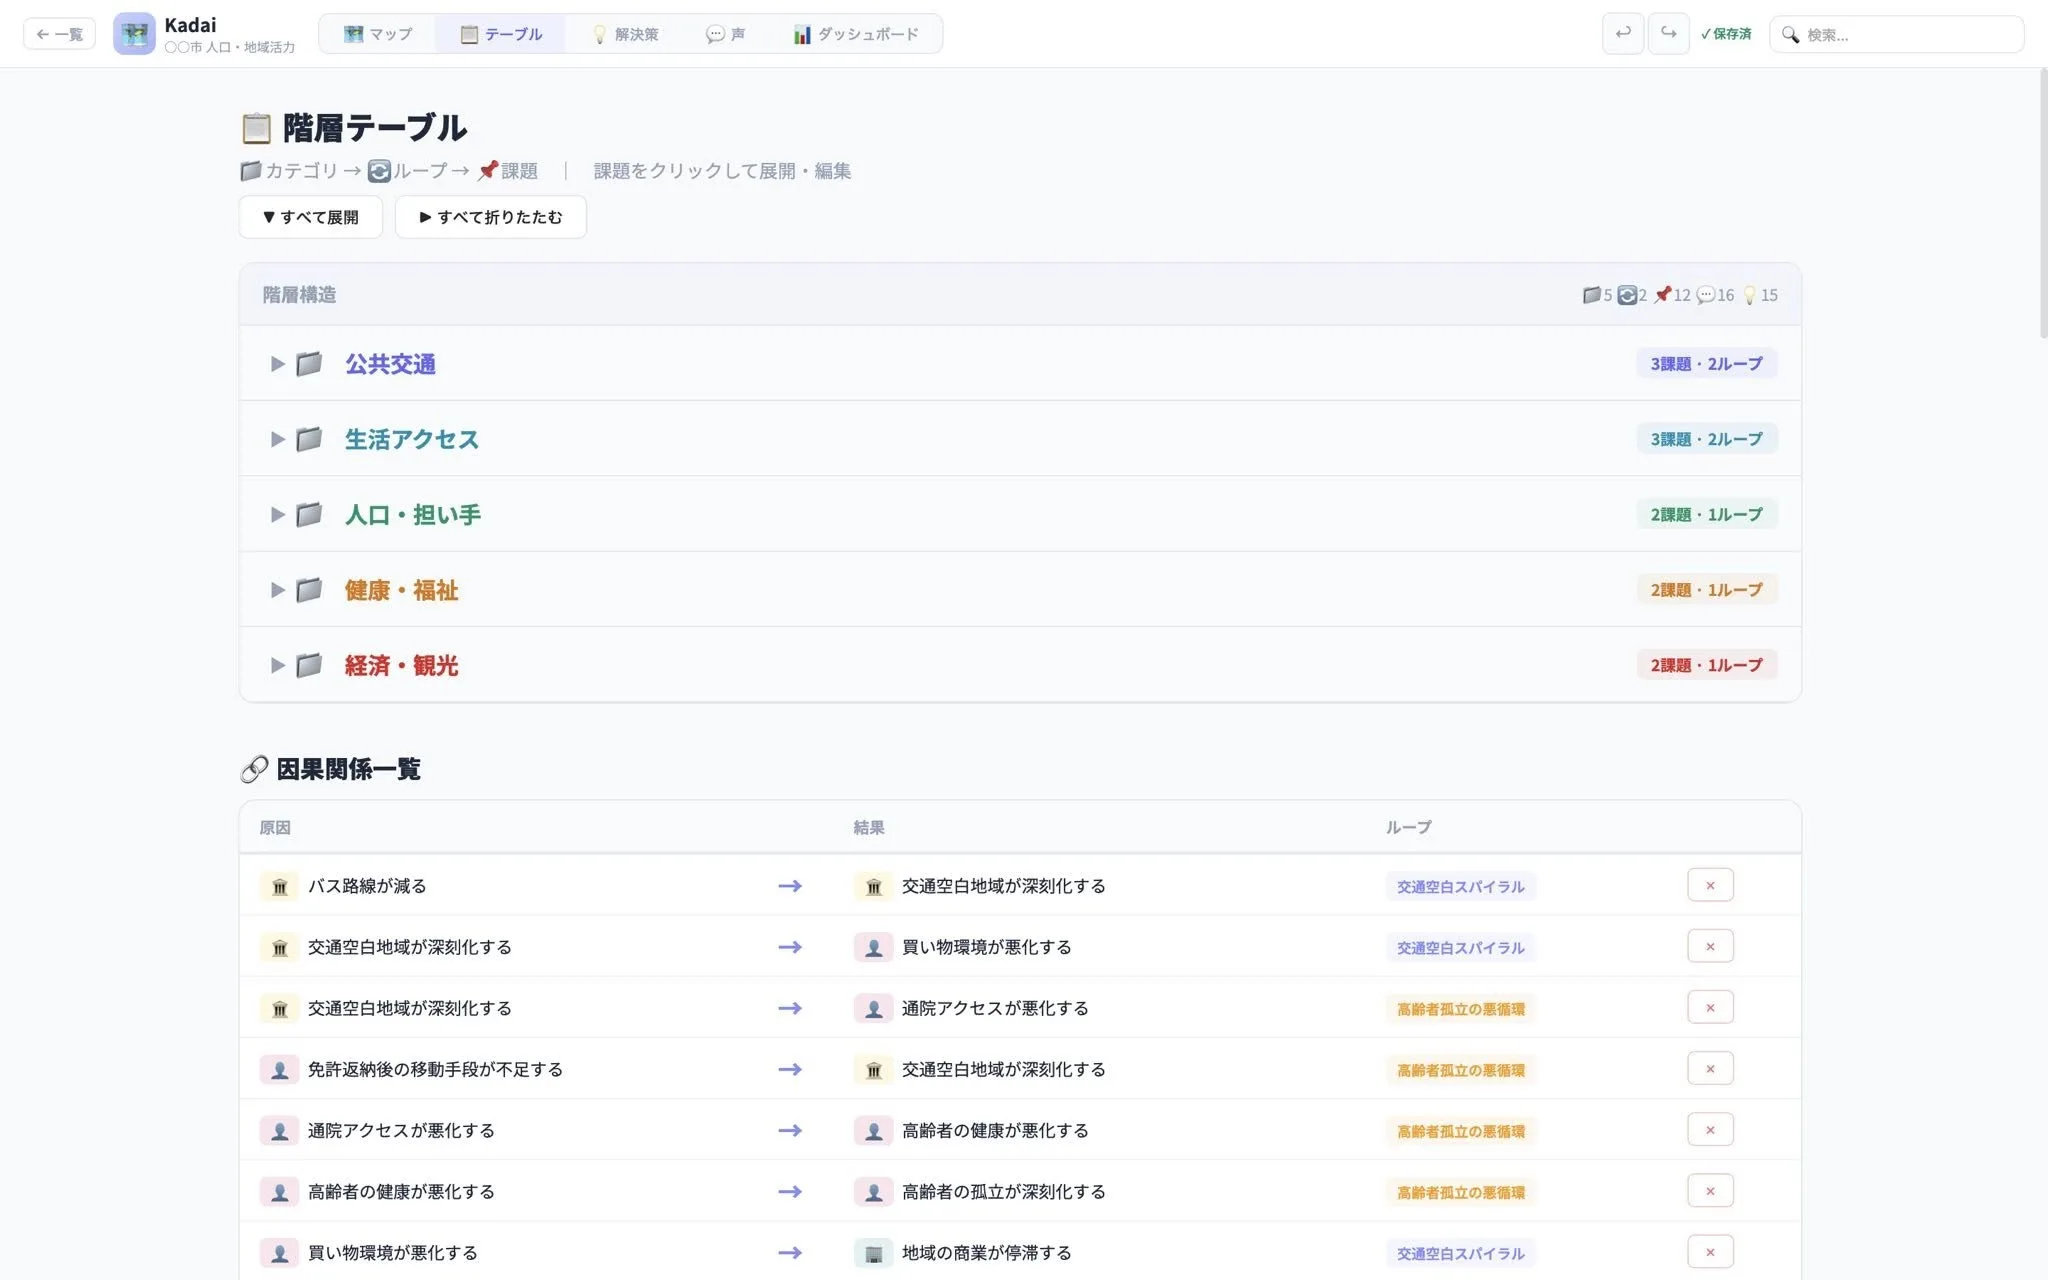Expand the 経済・観光 category
2048x1280 pixels.
click(x=277, y=665)
